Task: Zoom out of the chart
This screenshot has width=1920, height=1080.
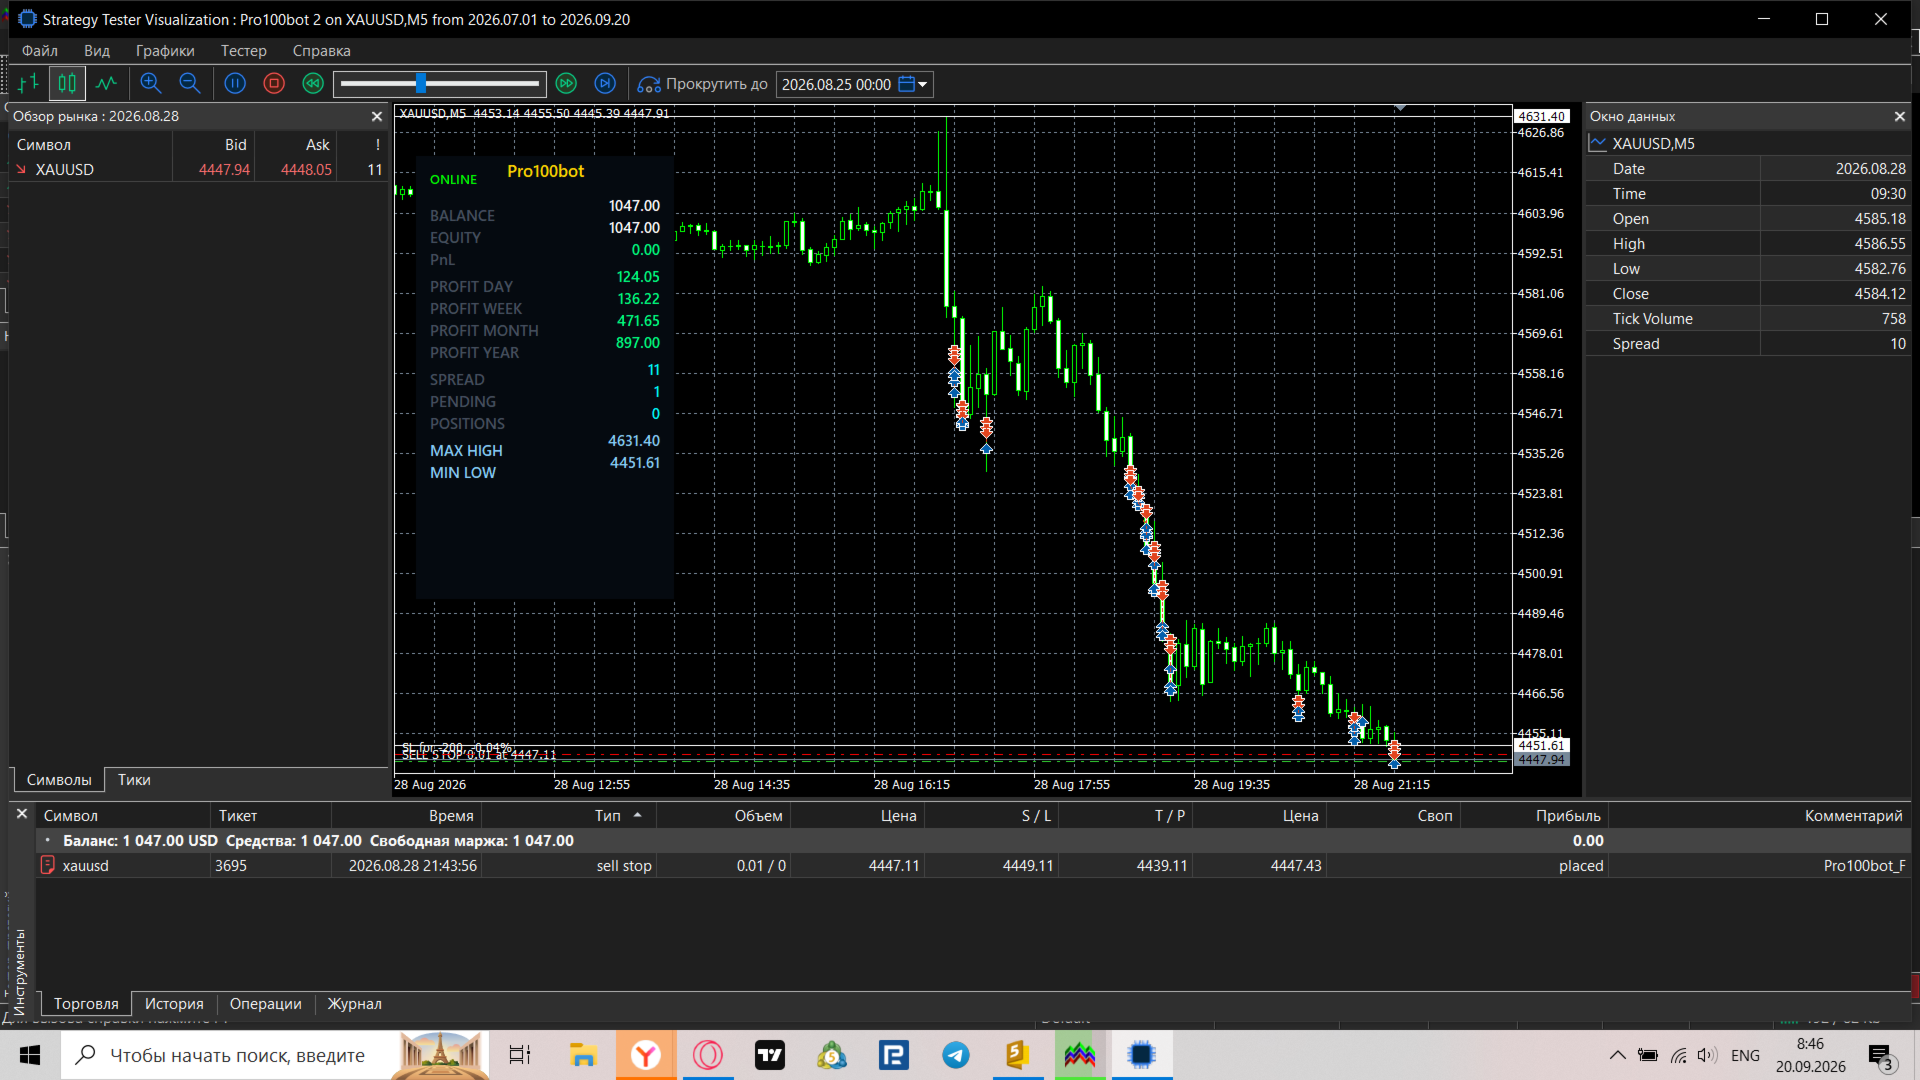Action: pos(190,84)
